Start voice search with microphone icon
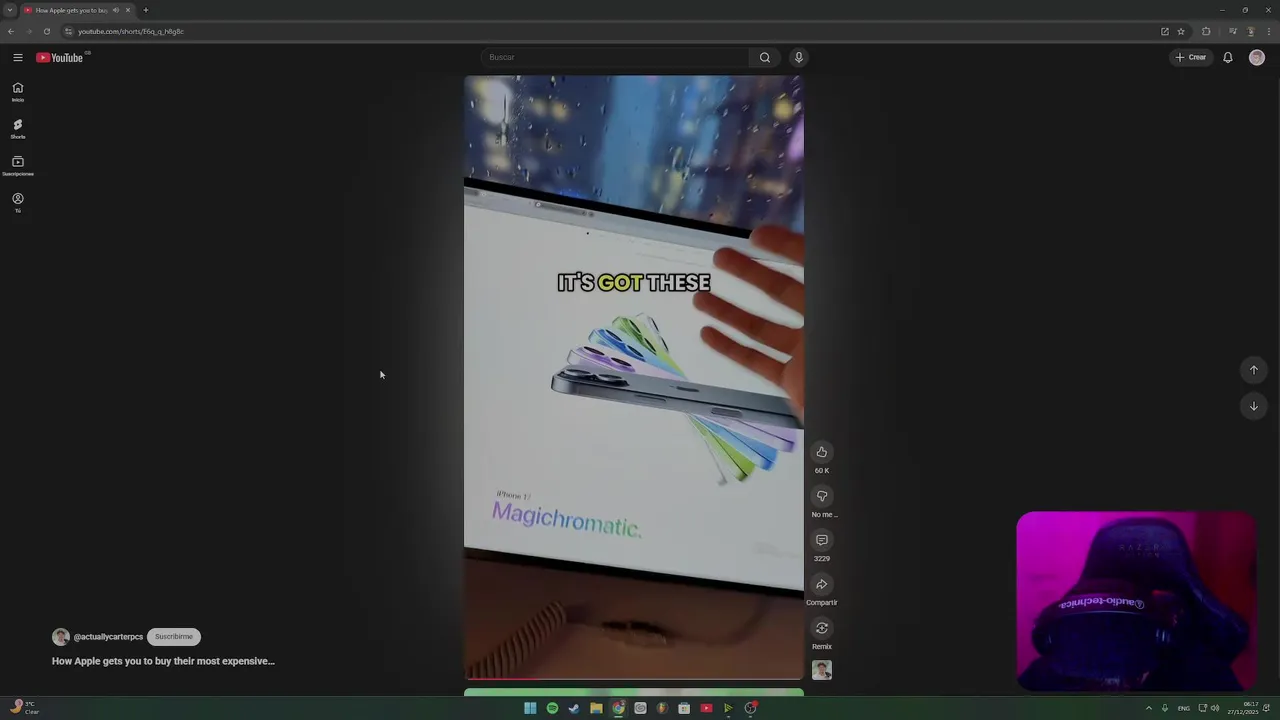 [798, 57]
